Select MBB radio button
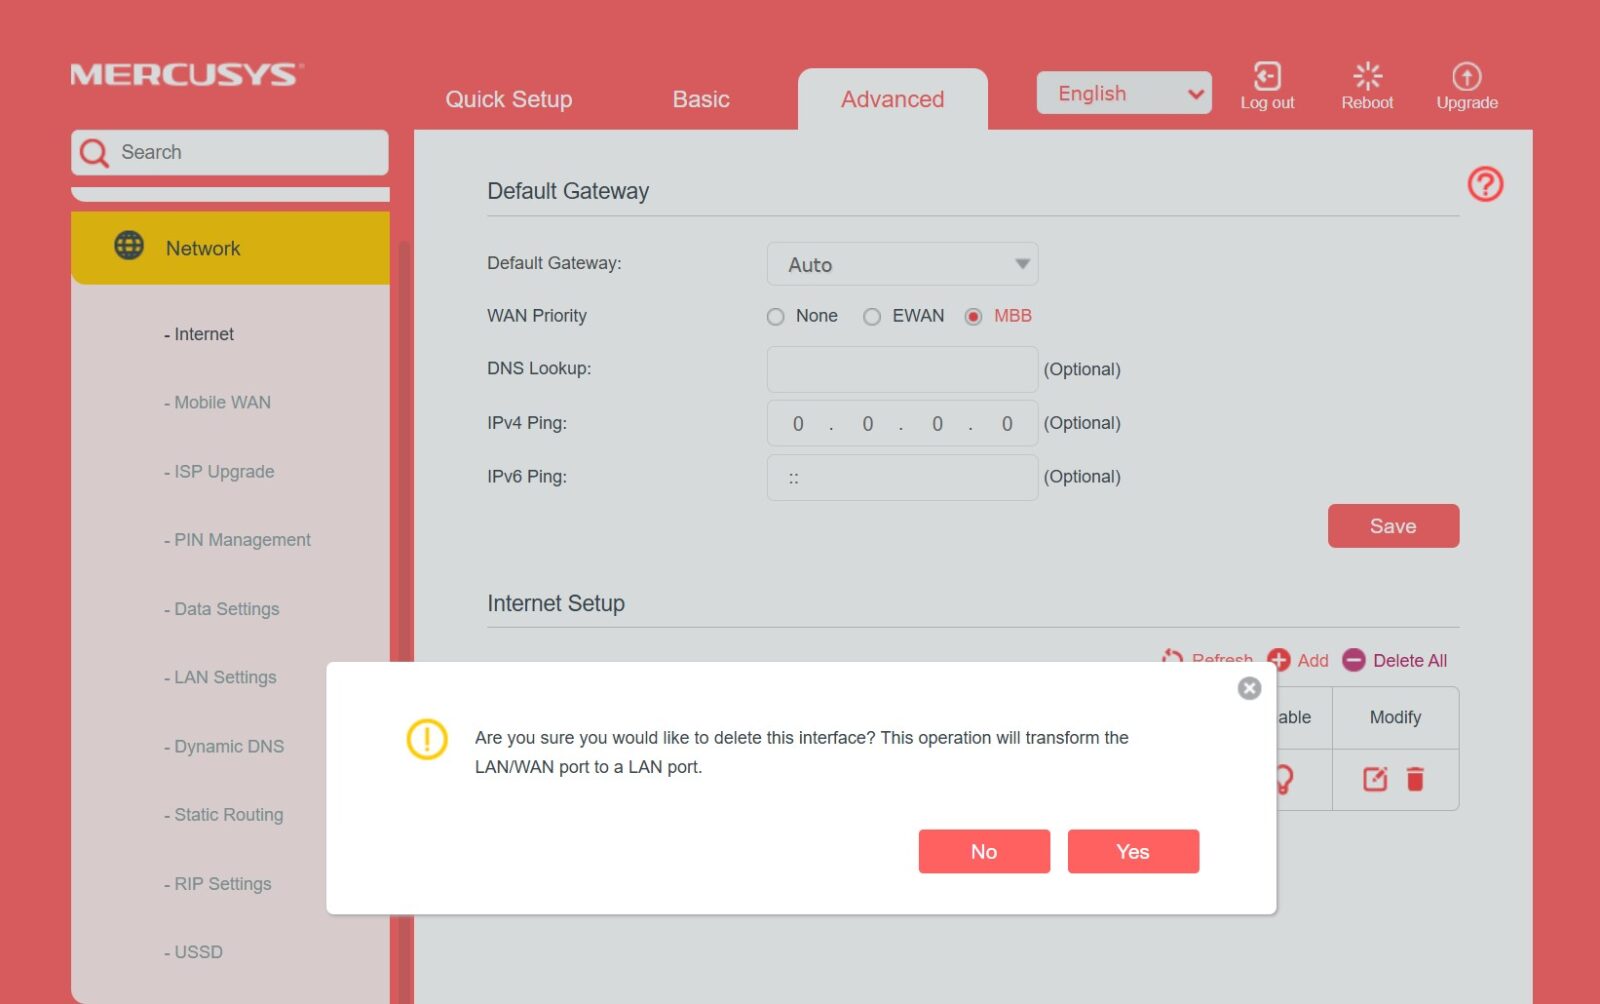 973,317
